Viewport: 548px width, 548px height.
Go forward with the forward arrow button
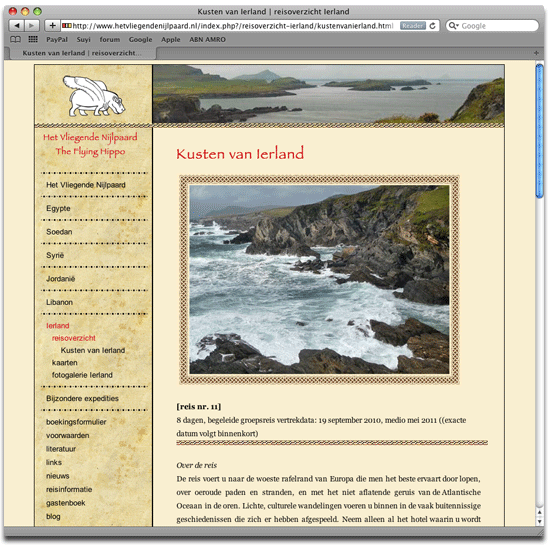[x=31, y=26]
